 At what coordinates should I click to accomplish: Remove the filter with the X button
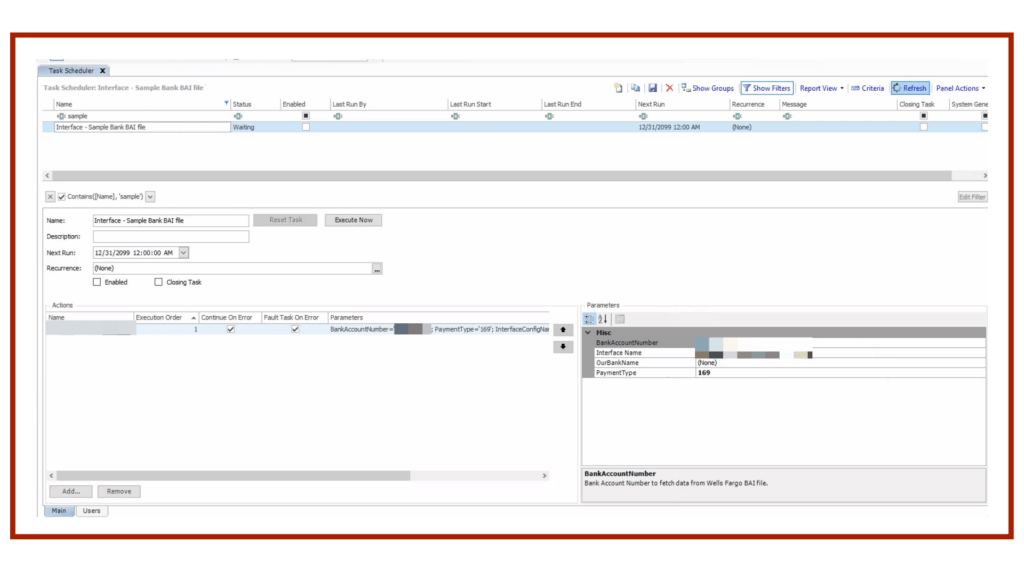click(51, 197)
